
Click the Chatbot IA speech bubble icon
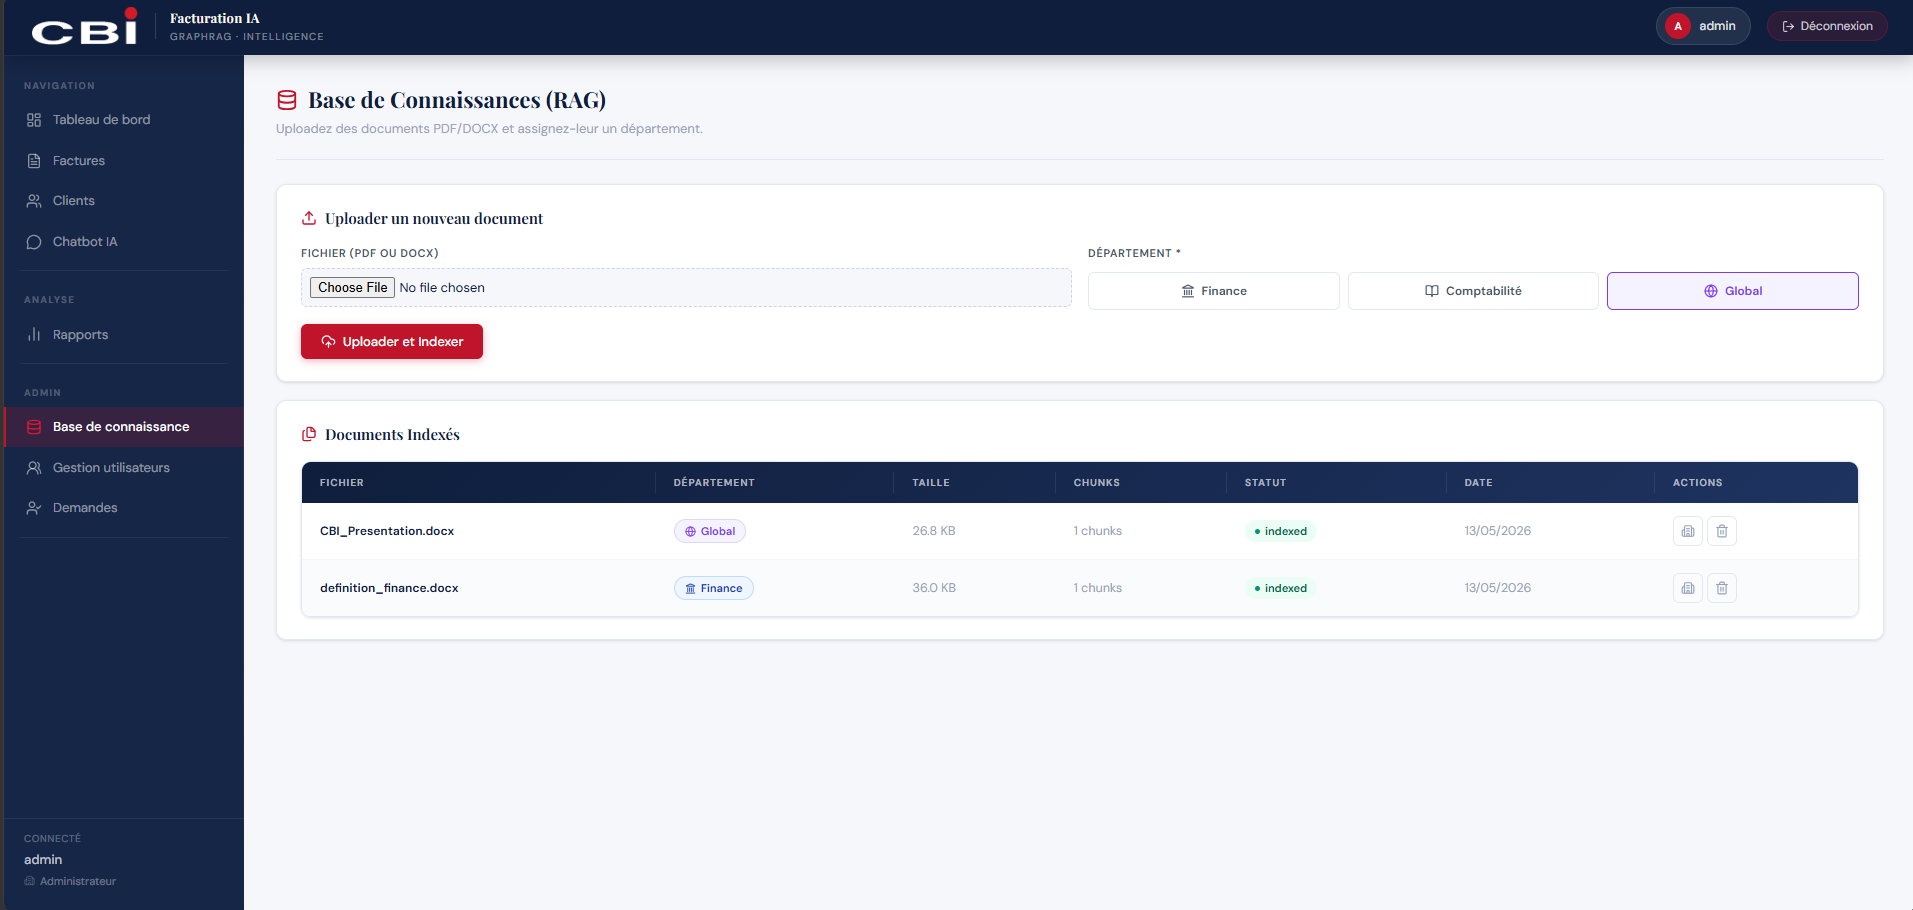pyautogui.click(x=34, y=242)
